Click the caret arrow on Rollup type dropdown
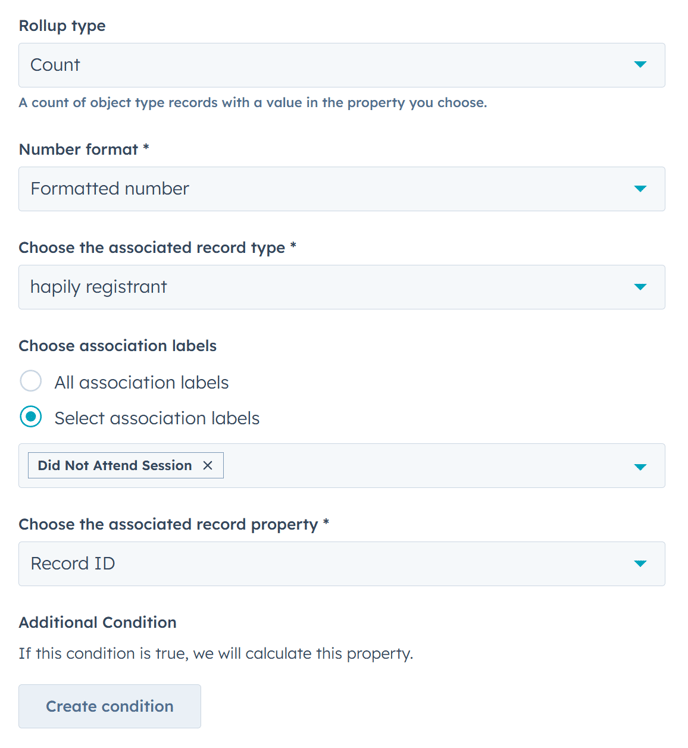The width and height of the screenshot is (688, 748). point(640,65)
